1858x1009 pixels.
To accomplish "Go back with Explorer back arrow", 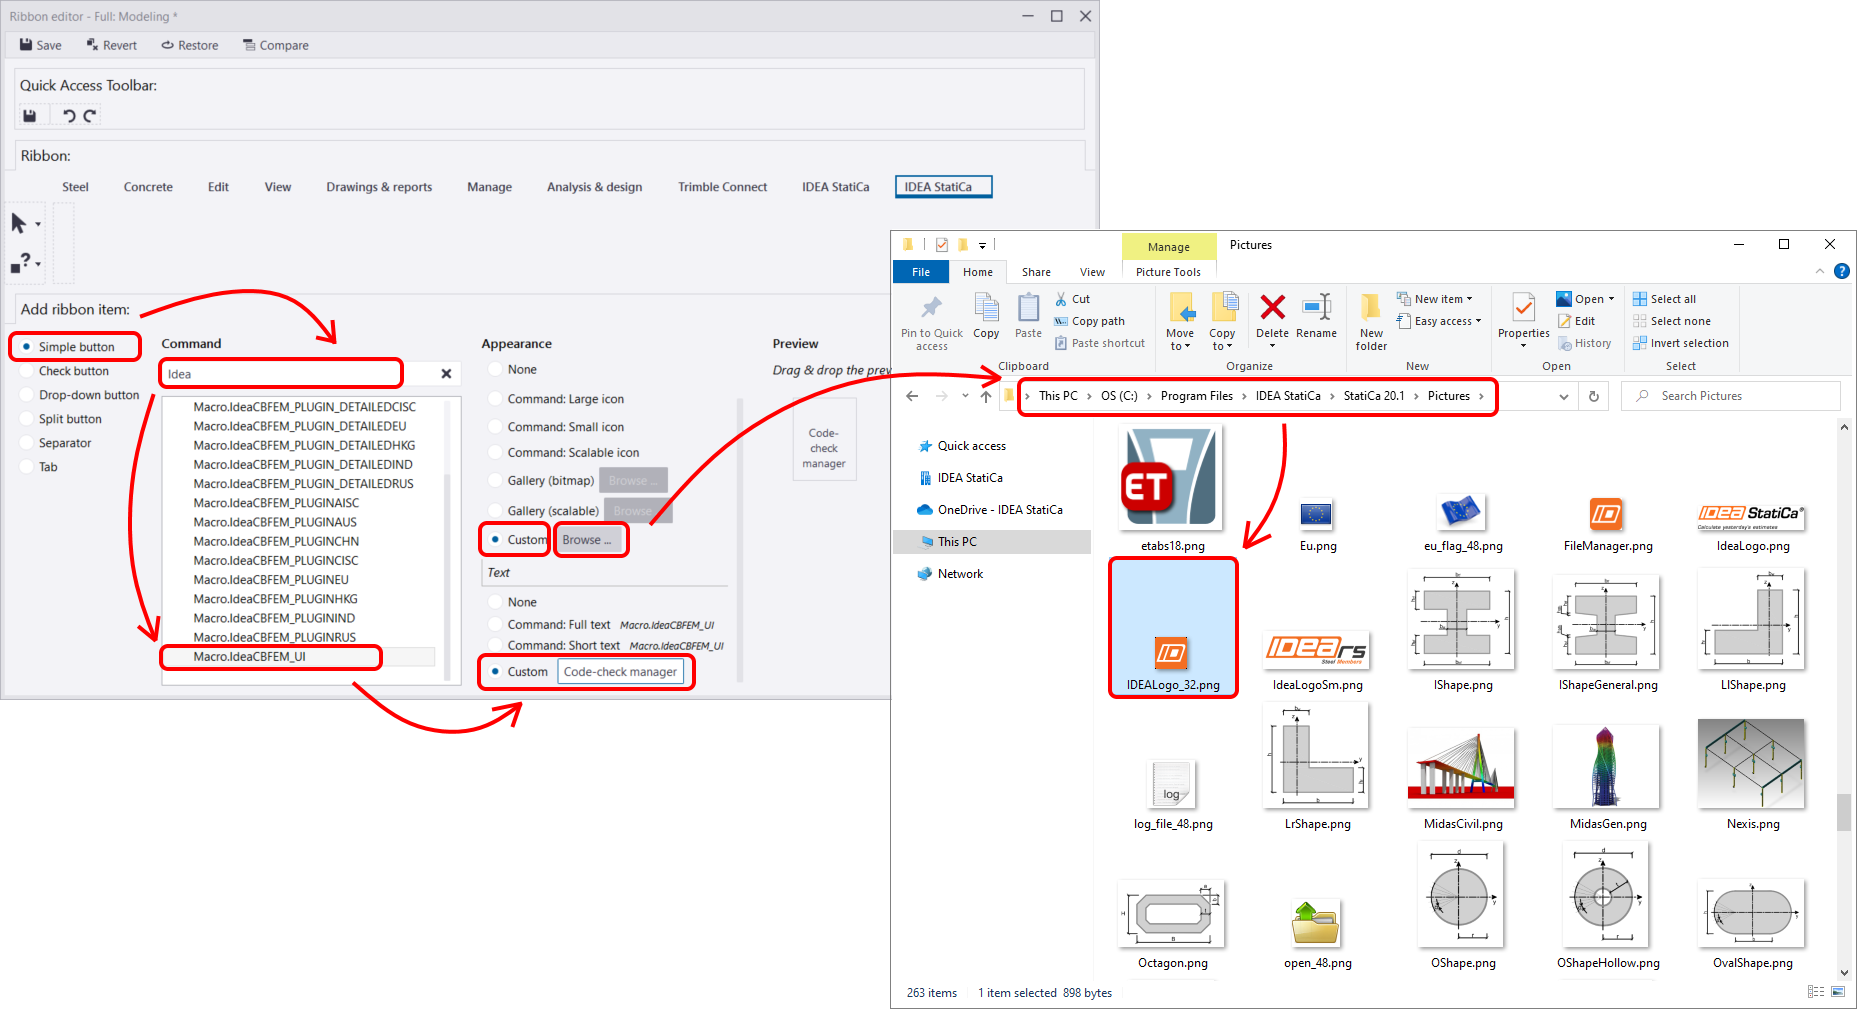I will coord(912,396).
